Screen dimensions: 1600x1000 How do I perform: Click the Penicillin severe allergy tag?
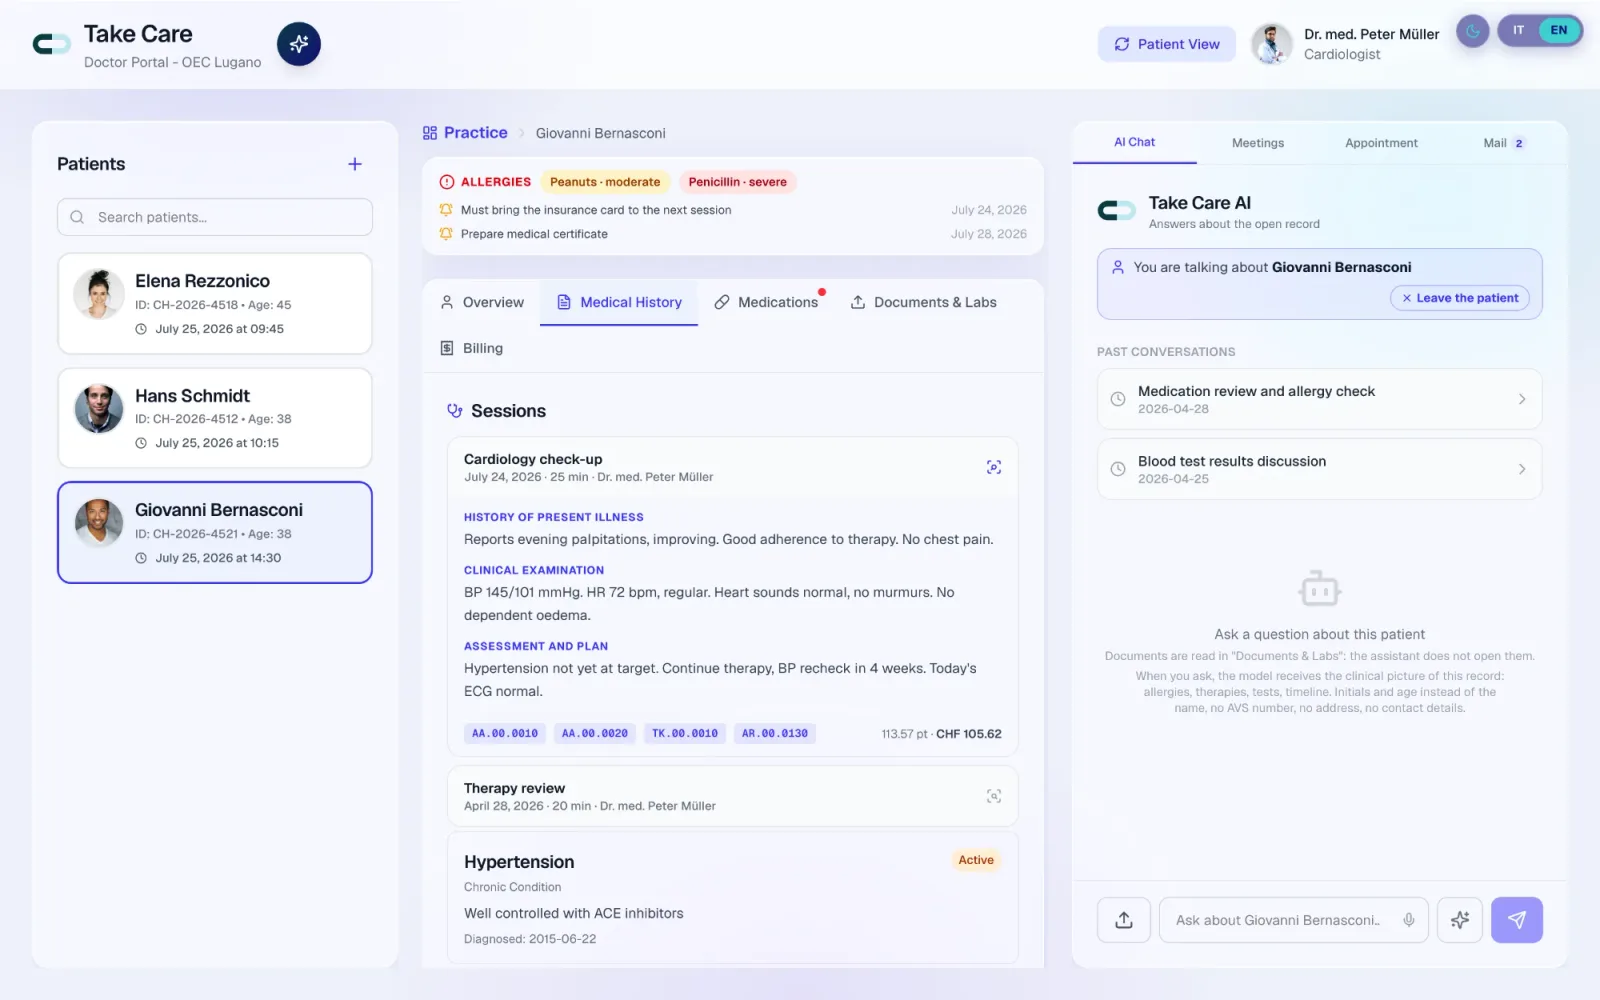coord(738,182)
